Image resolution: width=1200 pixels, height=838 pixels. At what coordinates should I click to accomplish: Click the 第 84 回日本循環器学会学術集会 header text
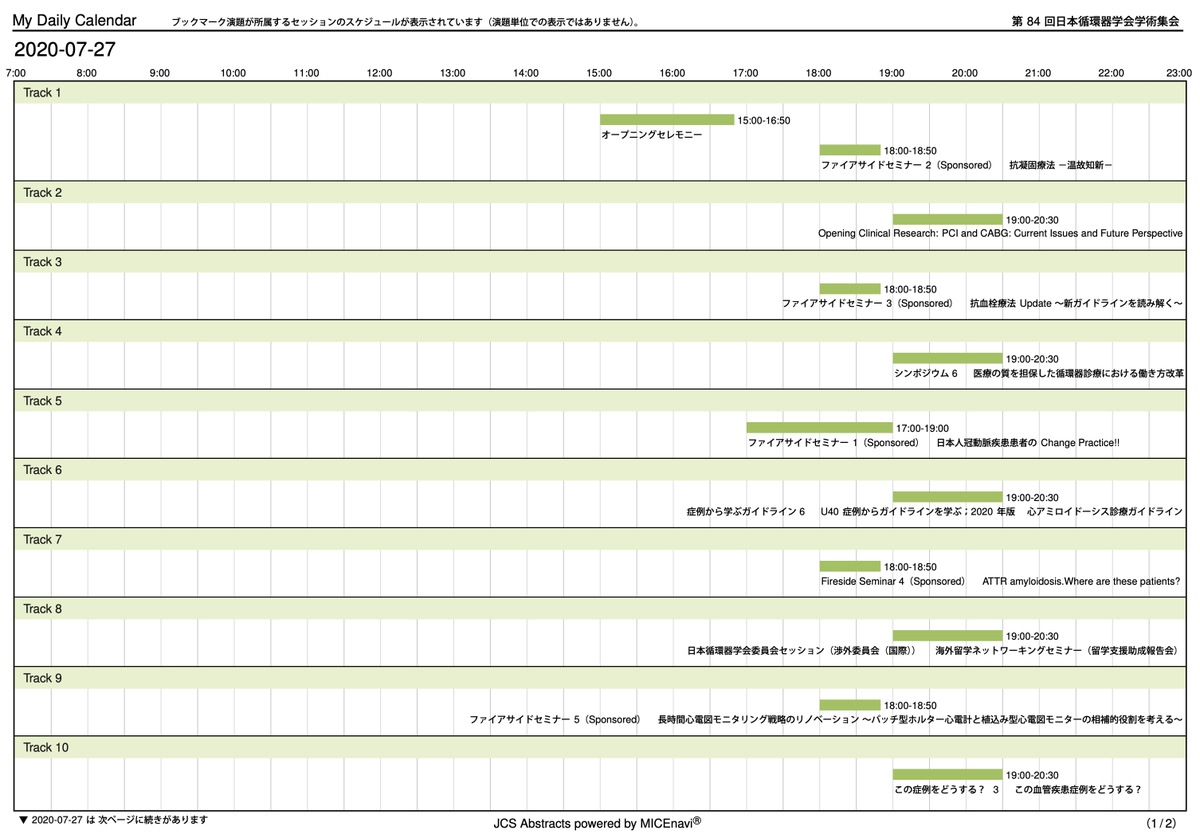pyautogui.click(x=1096, y=22)
